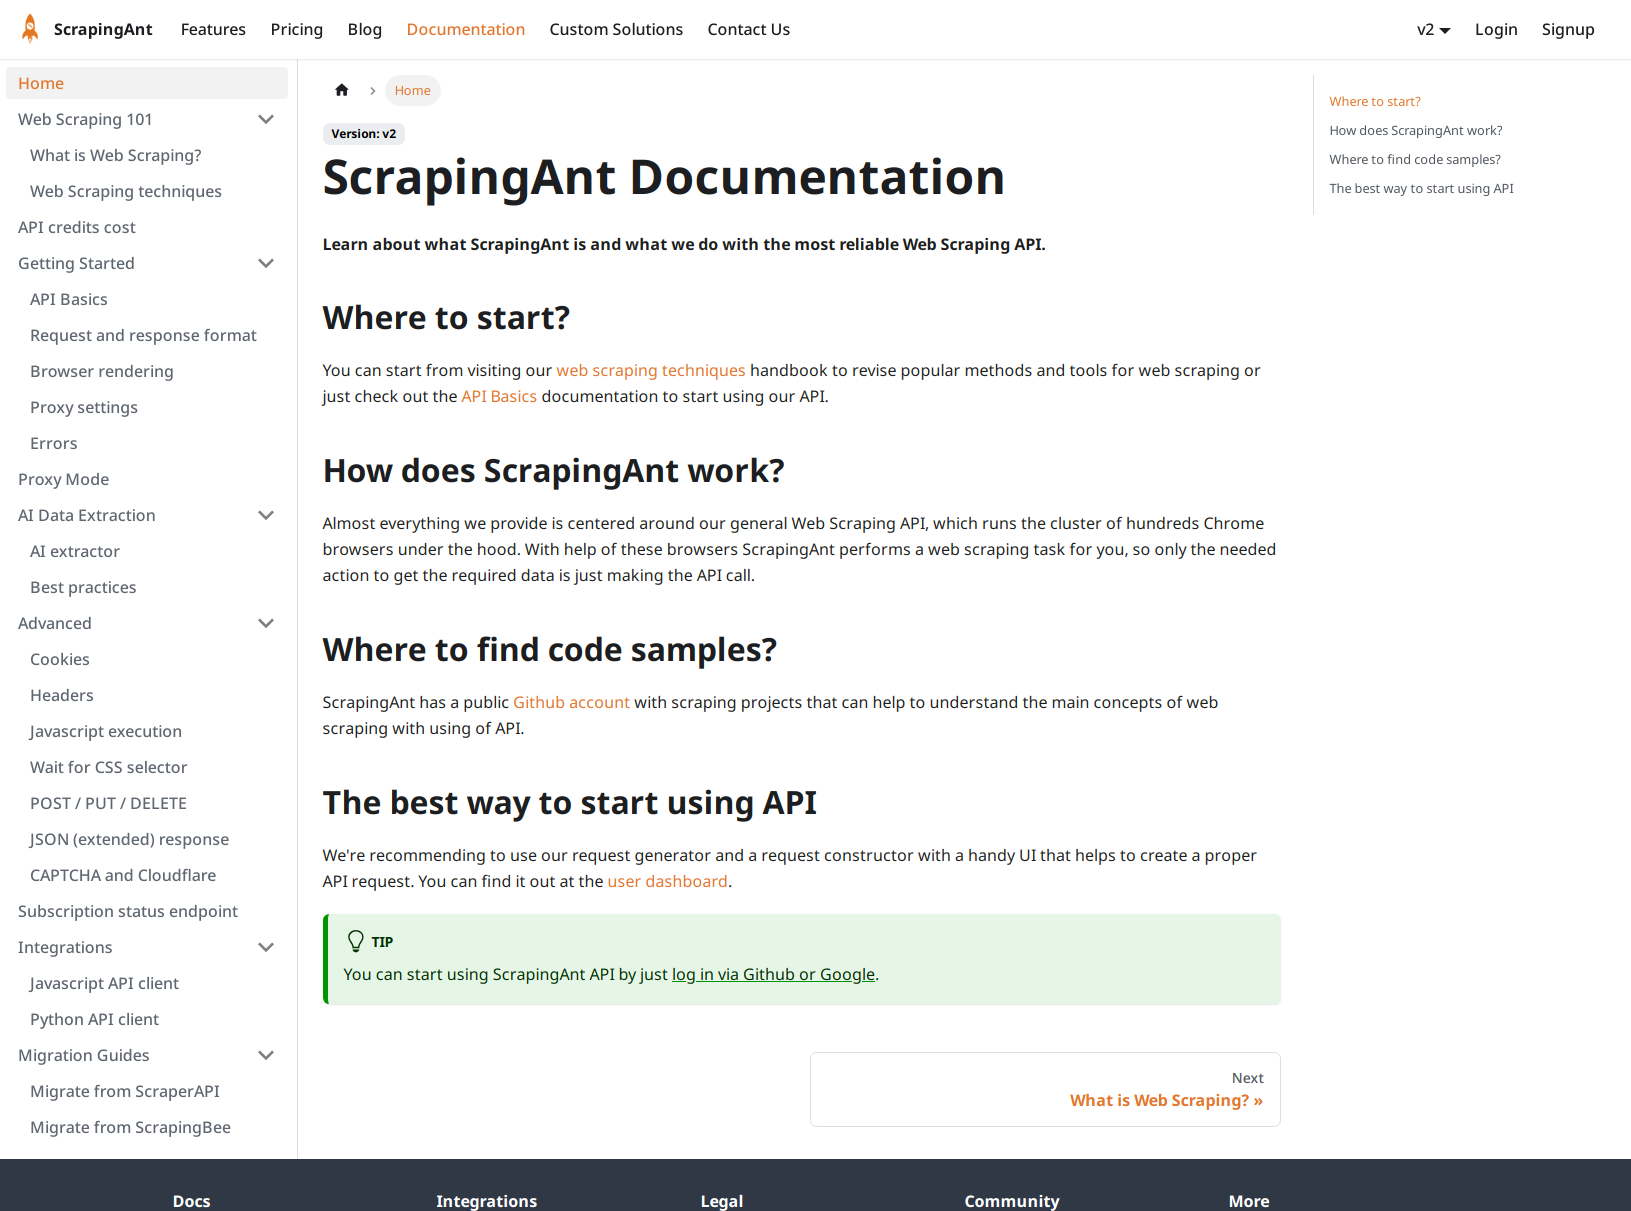This screenshot has width=1631, height=1211.
Task: Open Web Scraping techniques sidebar page
Action: point(126,191)
